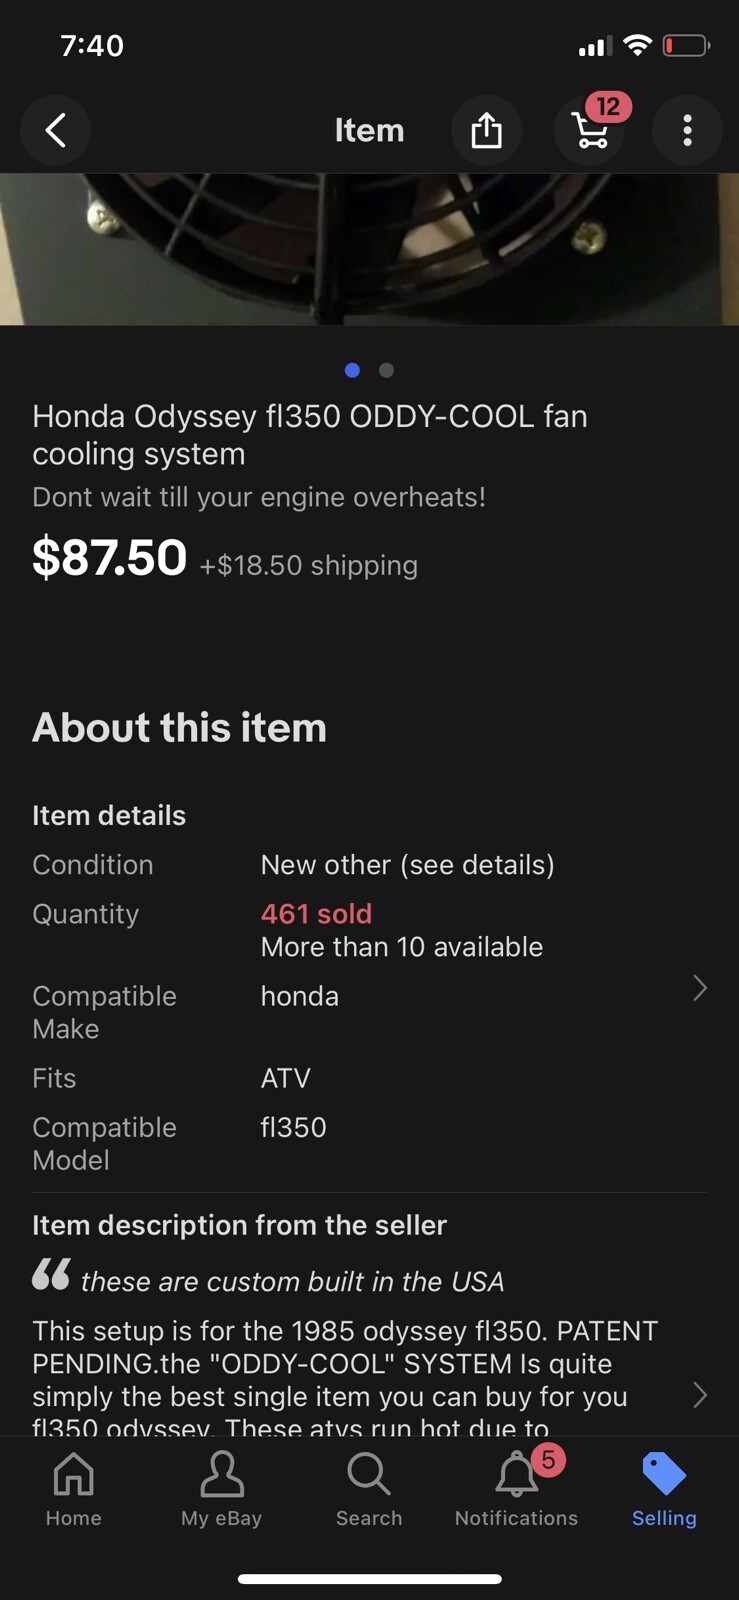This screenshot has height=1600, width=739.
Task: Open the shopping cart with 12 items
Action: coord(590,130)
